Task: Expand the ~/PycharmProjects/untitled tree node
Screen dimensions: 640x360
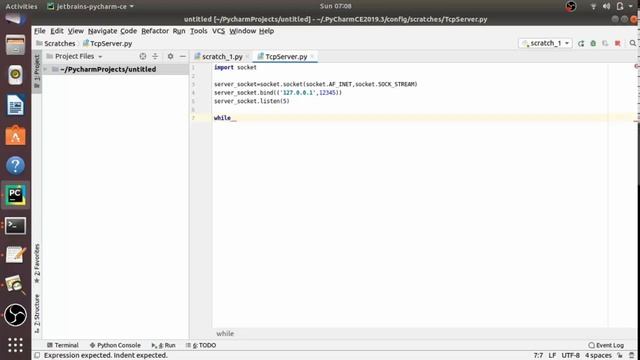Action: (46, 69)
